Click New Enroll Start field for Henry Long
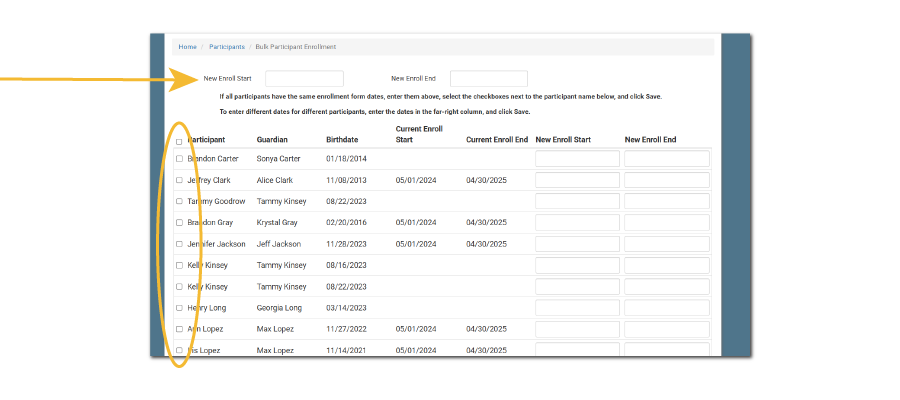The height and width of the screenshot is (400, 900). [x=577, y=308]
